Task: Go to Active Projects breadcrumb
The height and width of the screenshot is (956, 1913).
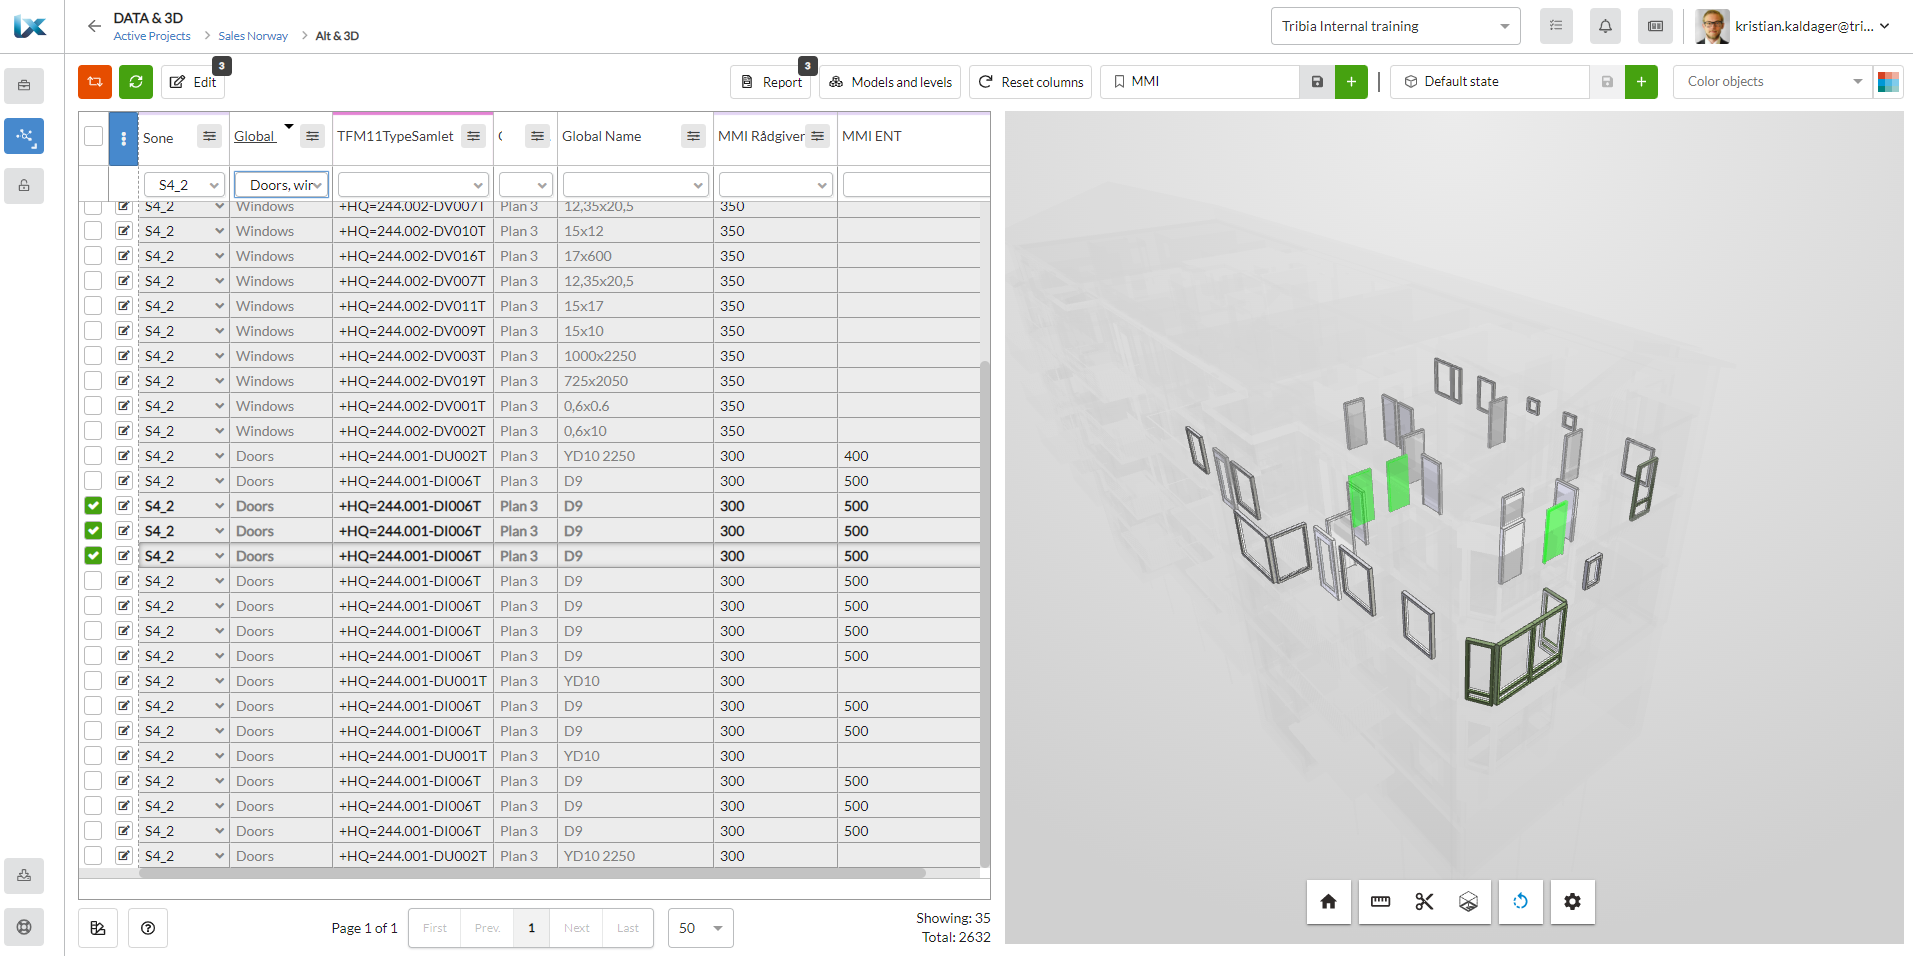Action: click(x=152, y=36)
